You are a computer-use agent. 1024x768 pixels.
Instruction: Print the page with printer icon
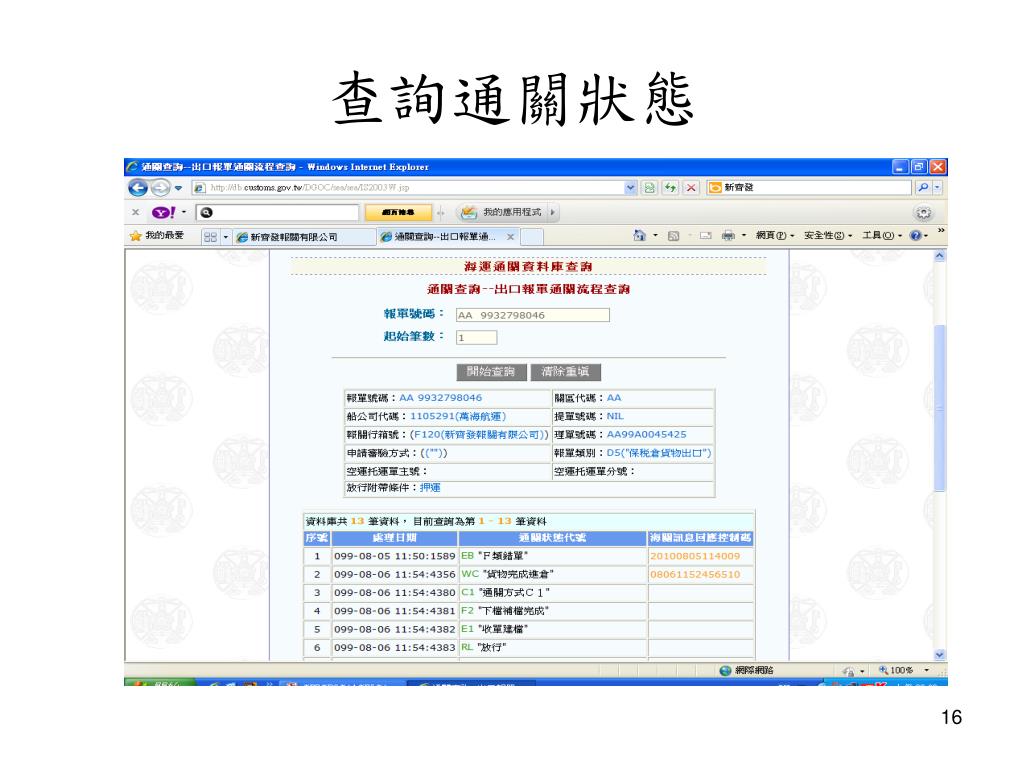pyautogui.click(x=728, y=236)
